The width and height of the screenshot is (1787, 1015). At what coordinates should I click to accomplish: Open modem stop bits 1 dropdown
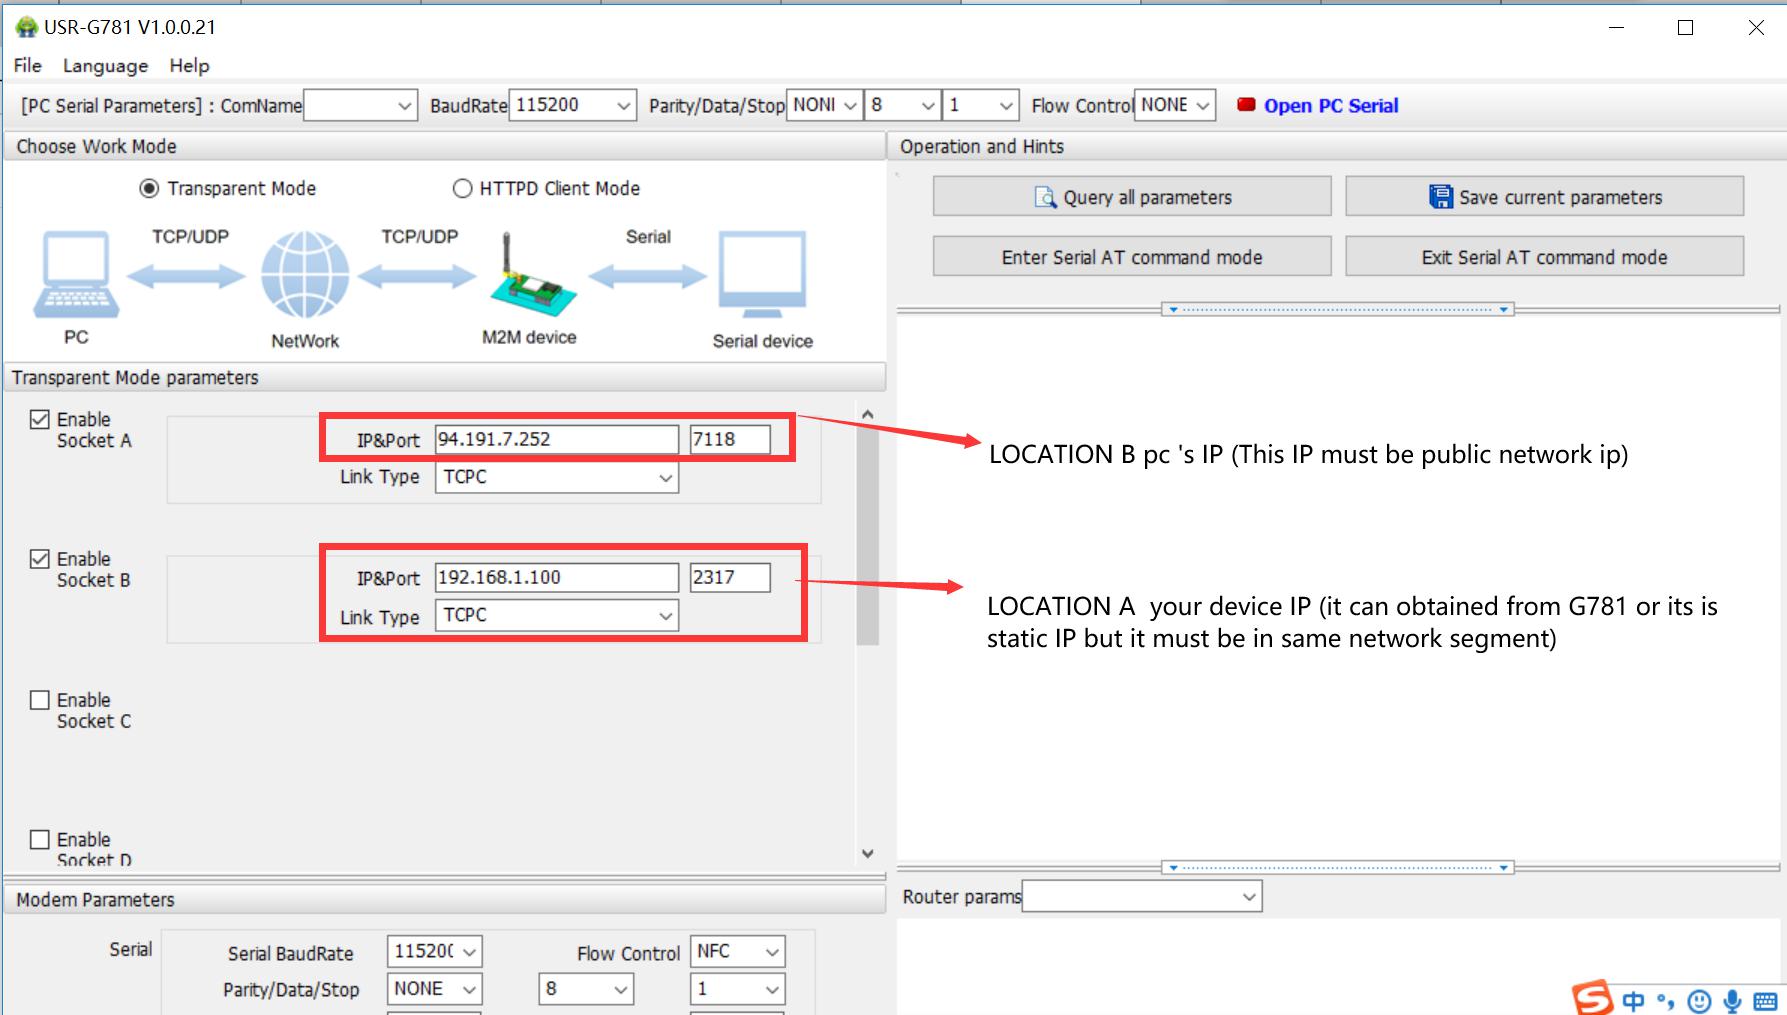(x=737, y=989)
